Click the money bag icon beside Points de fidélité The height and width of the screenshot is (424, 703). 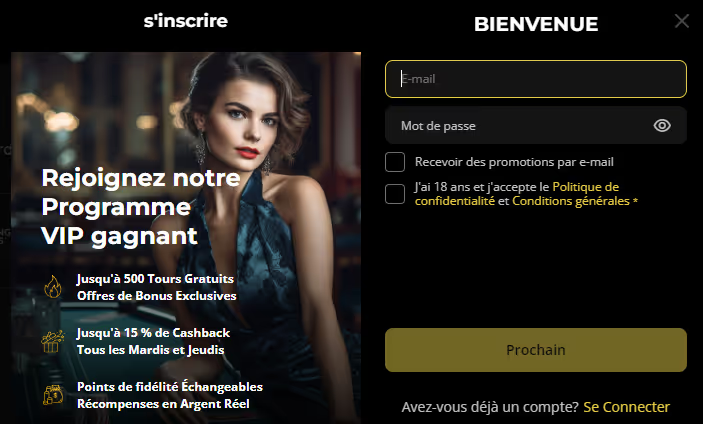(52, 395)
